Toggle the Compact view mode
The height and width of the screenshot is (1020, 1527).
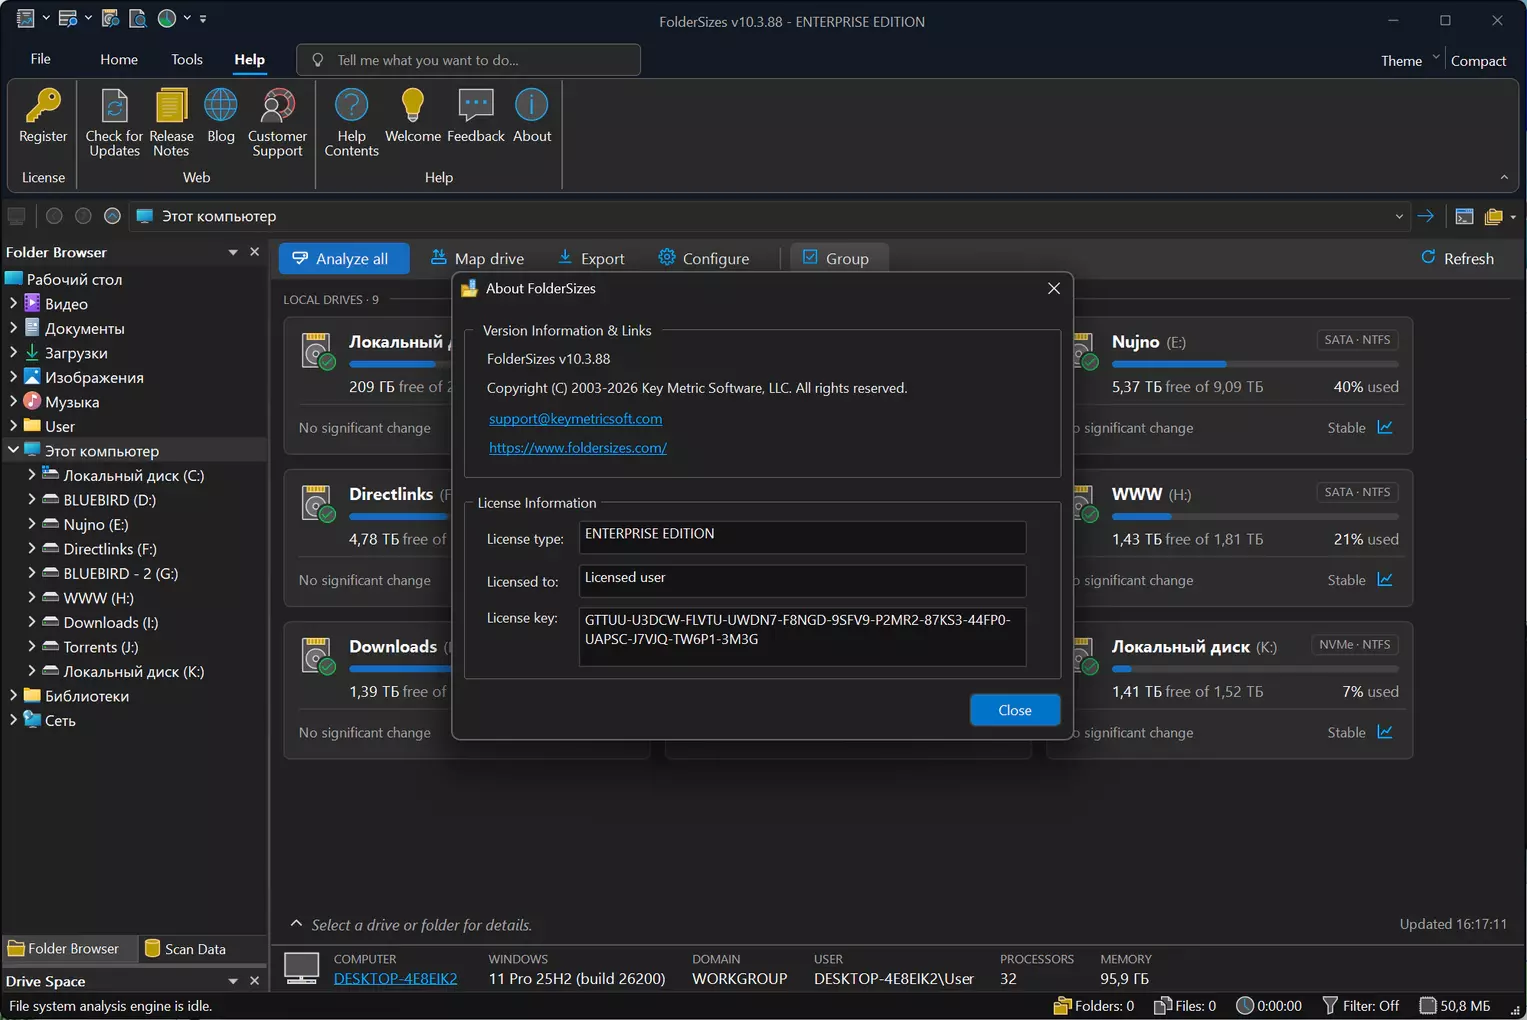pyautogui.click(x=1478, y=61)
